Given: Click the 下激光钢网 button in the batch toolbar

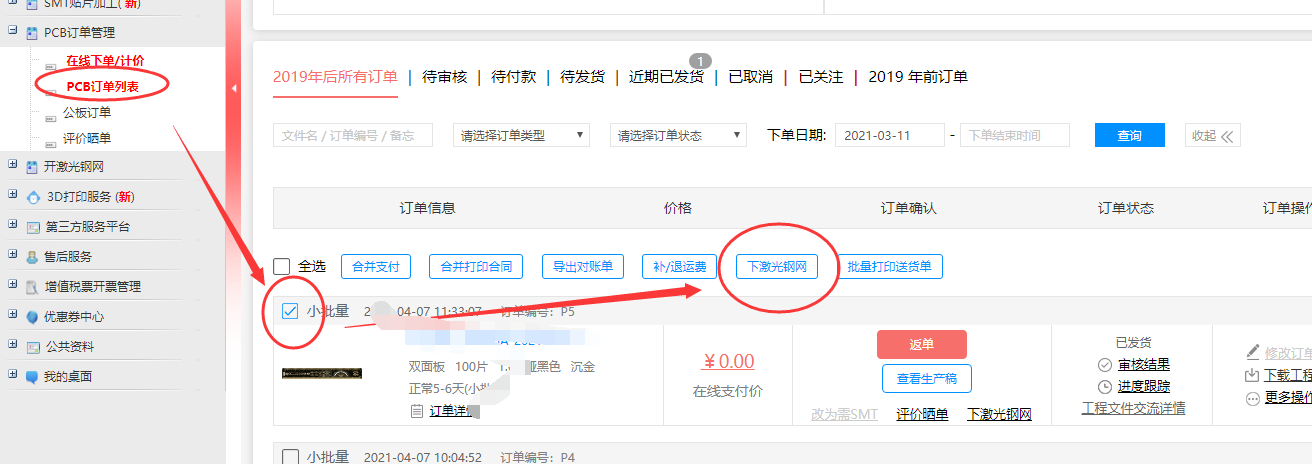Looking at the screenshot, I should [x=776, y=267].
